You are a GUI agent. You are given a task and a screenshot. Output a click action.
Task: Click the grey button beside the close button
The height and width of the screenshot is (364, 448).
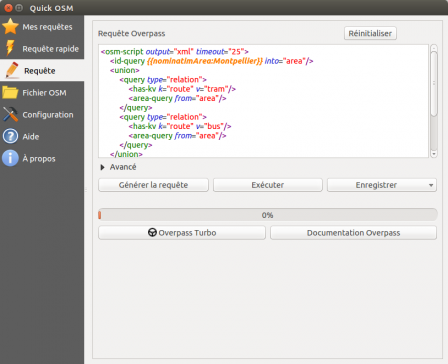pos(19,8)
